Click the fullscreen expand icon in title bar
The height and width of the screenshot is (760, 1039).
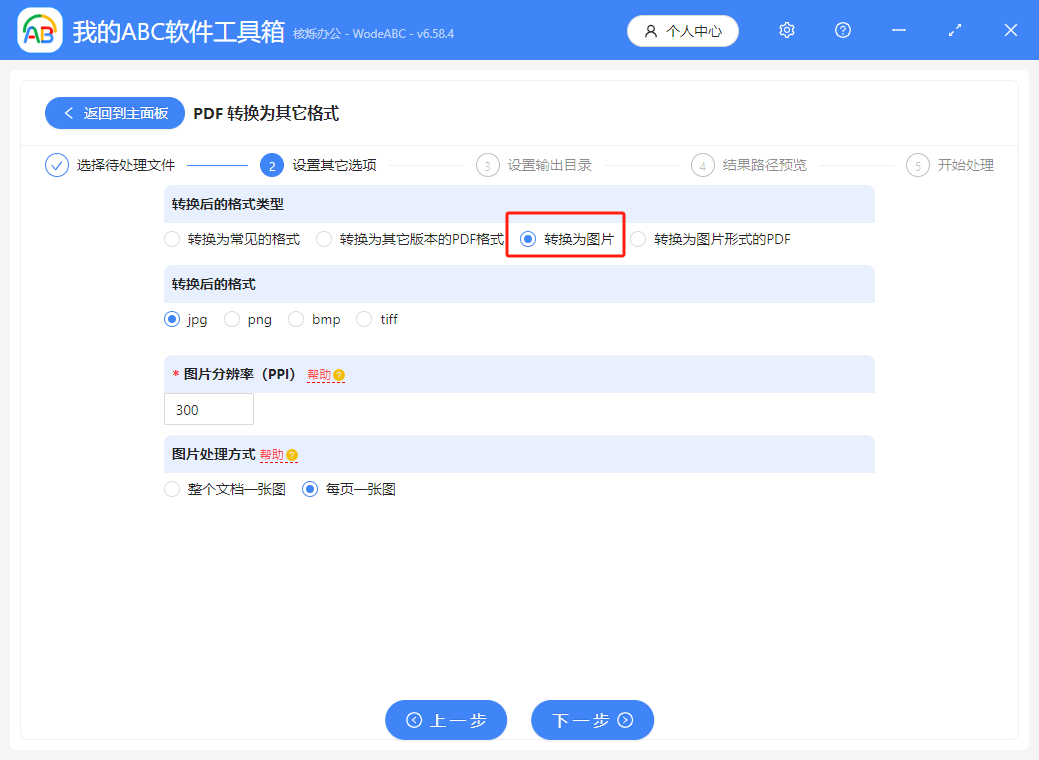click(954, 30)
